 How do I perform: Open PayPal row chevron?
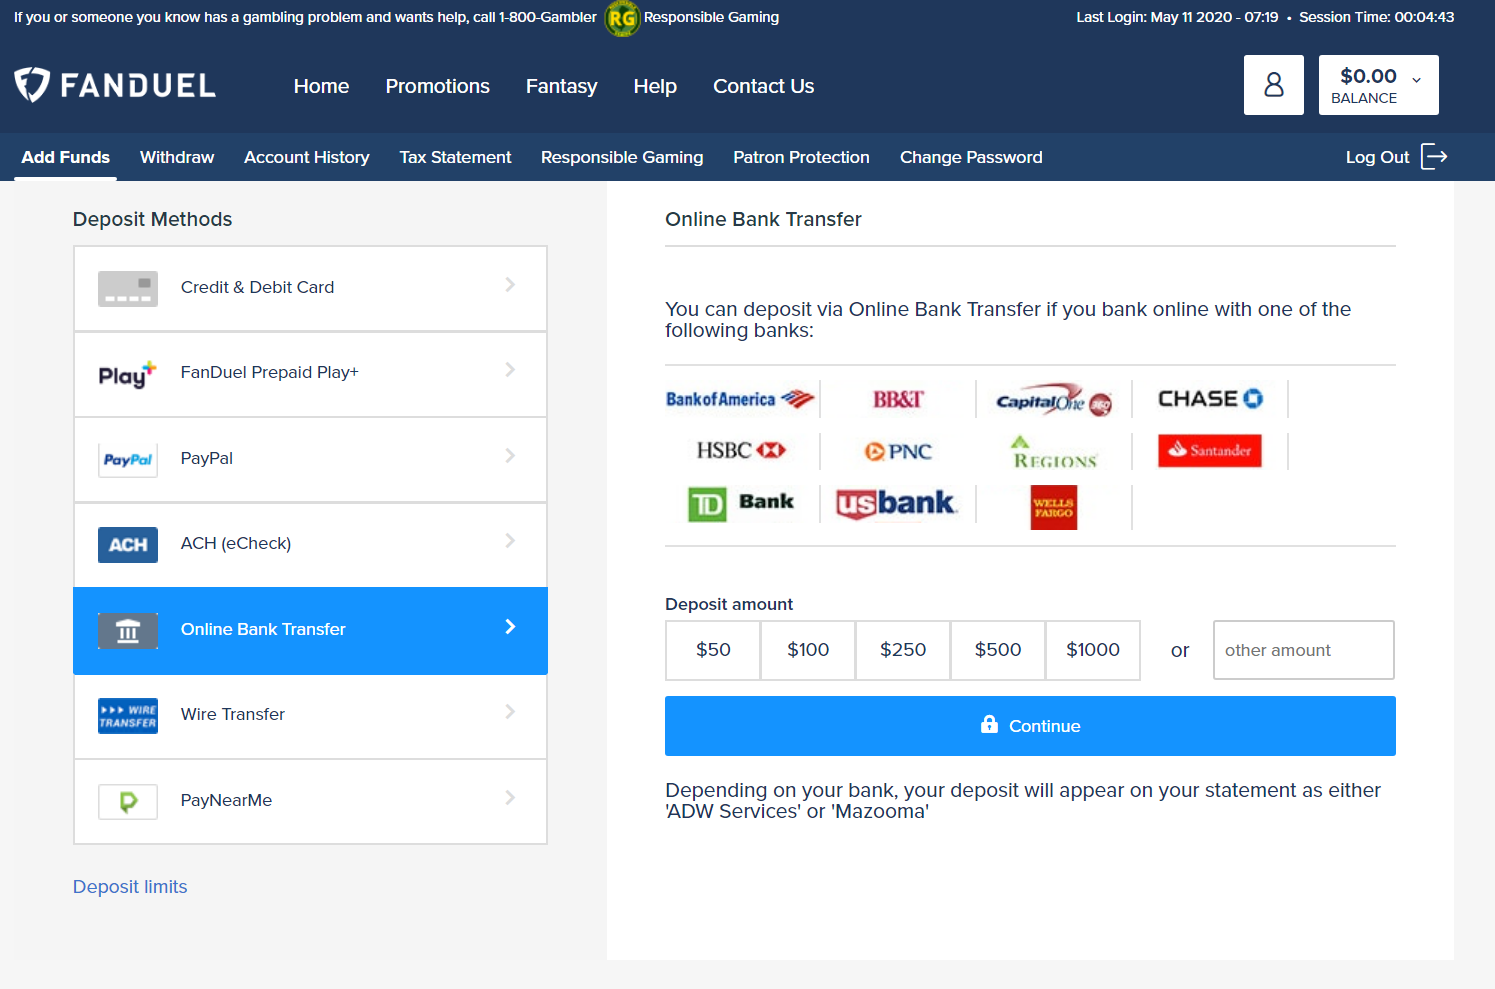[x=510, y=456]
